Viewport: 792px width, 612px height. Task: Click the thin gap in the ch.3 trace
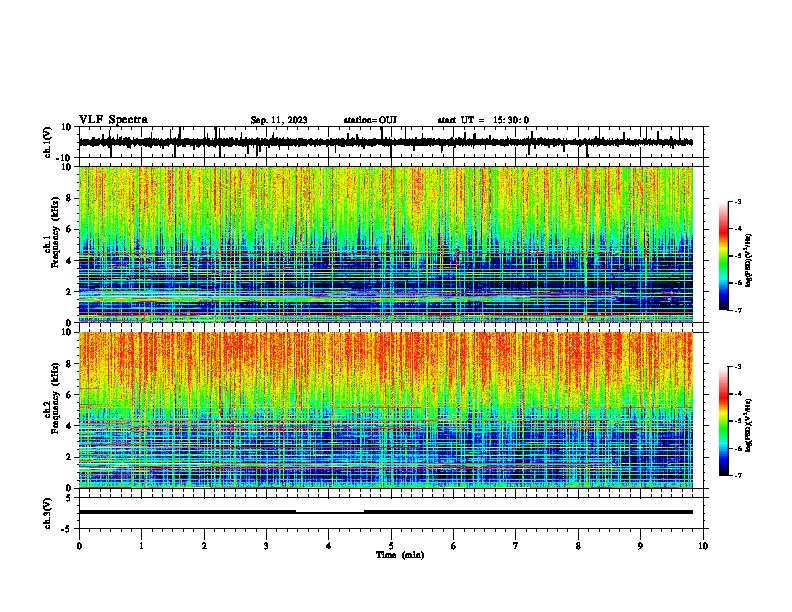coord(330,512)
